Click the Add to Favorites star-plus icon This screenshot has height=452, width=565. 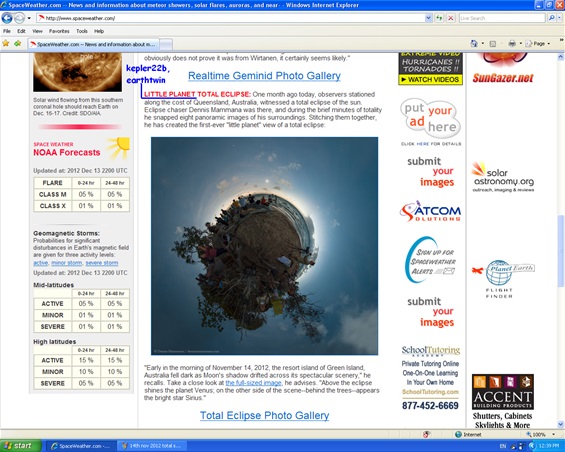tap(18, 44)
